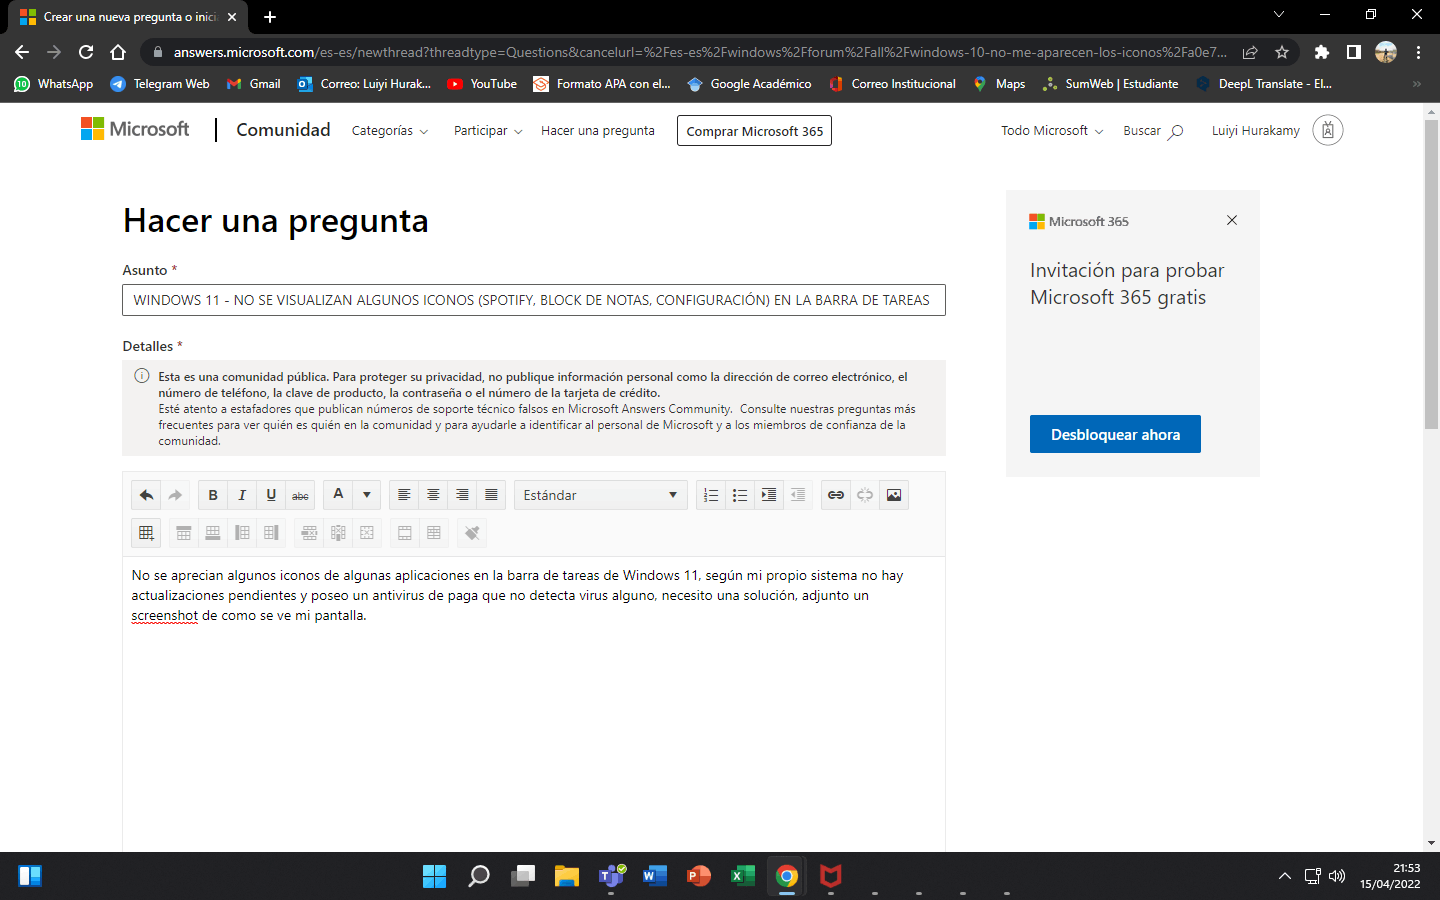Open the Gmail bookmark

[x=254, y=84]
